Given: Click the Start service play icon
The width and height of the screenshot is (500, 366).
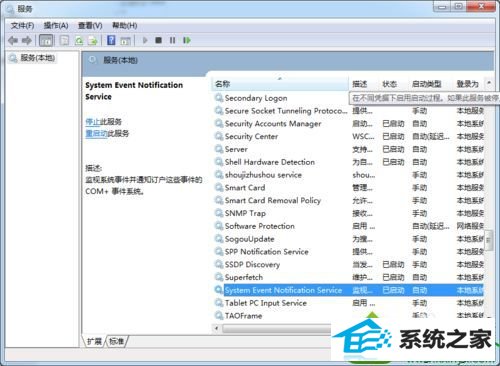Looking at the screenshot, I should click(145, 40).
